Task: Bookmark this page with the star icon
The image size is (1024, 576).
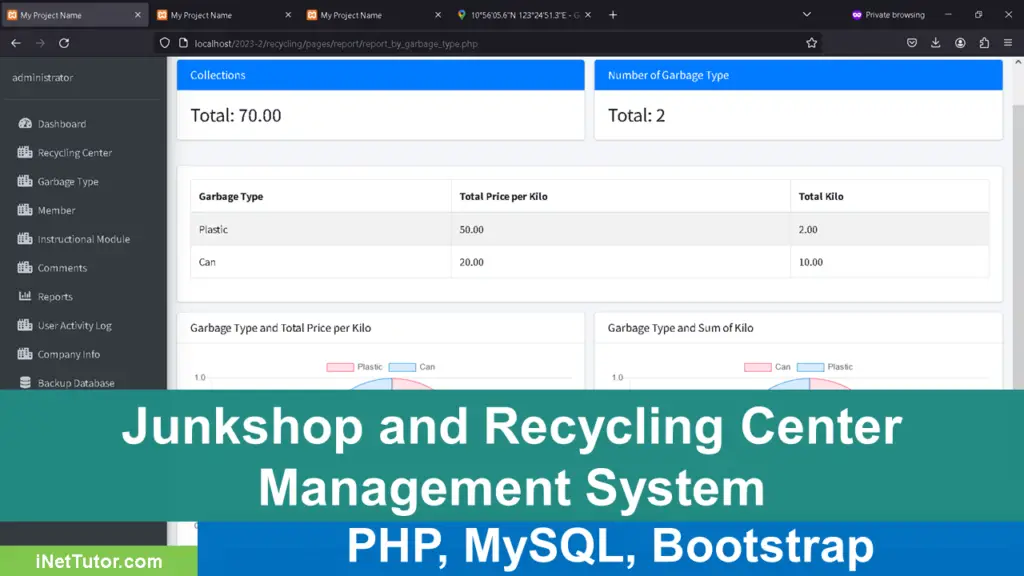Action: [811, 43]
